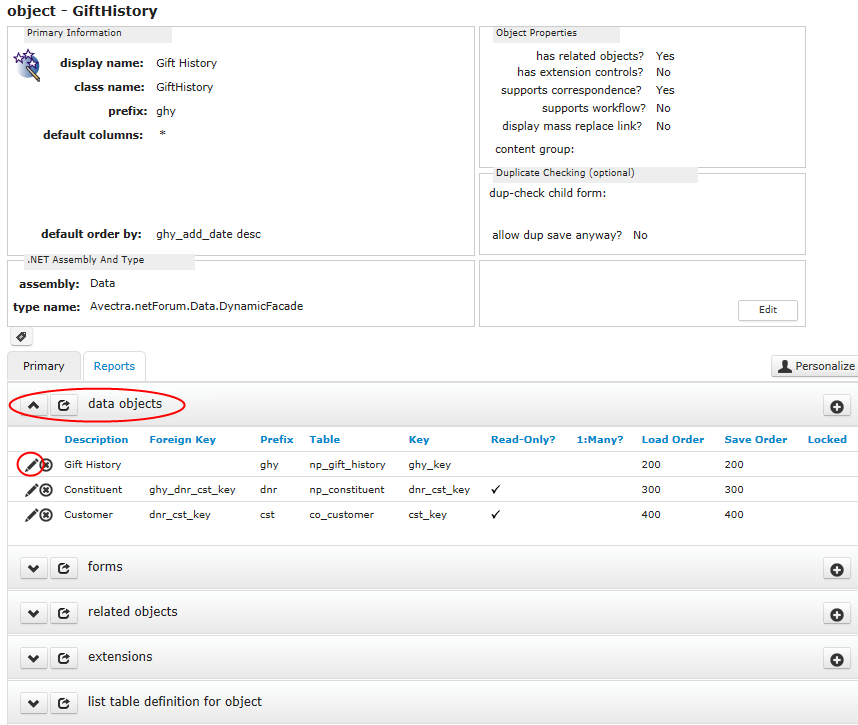
Task: Add a new form using plus icon
Action: click(837, 568)
